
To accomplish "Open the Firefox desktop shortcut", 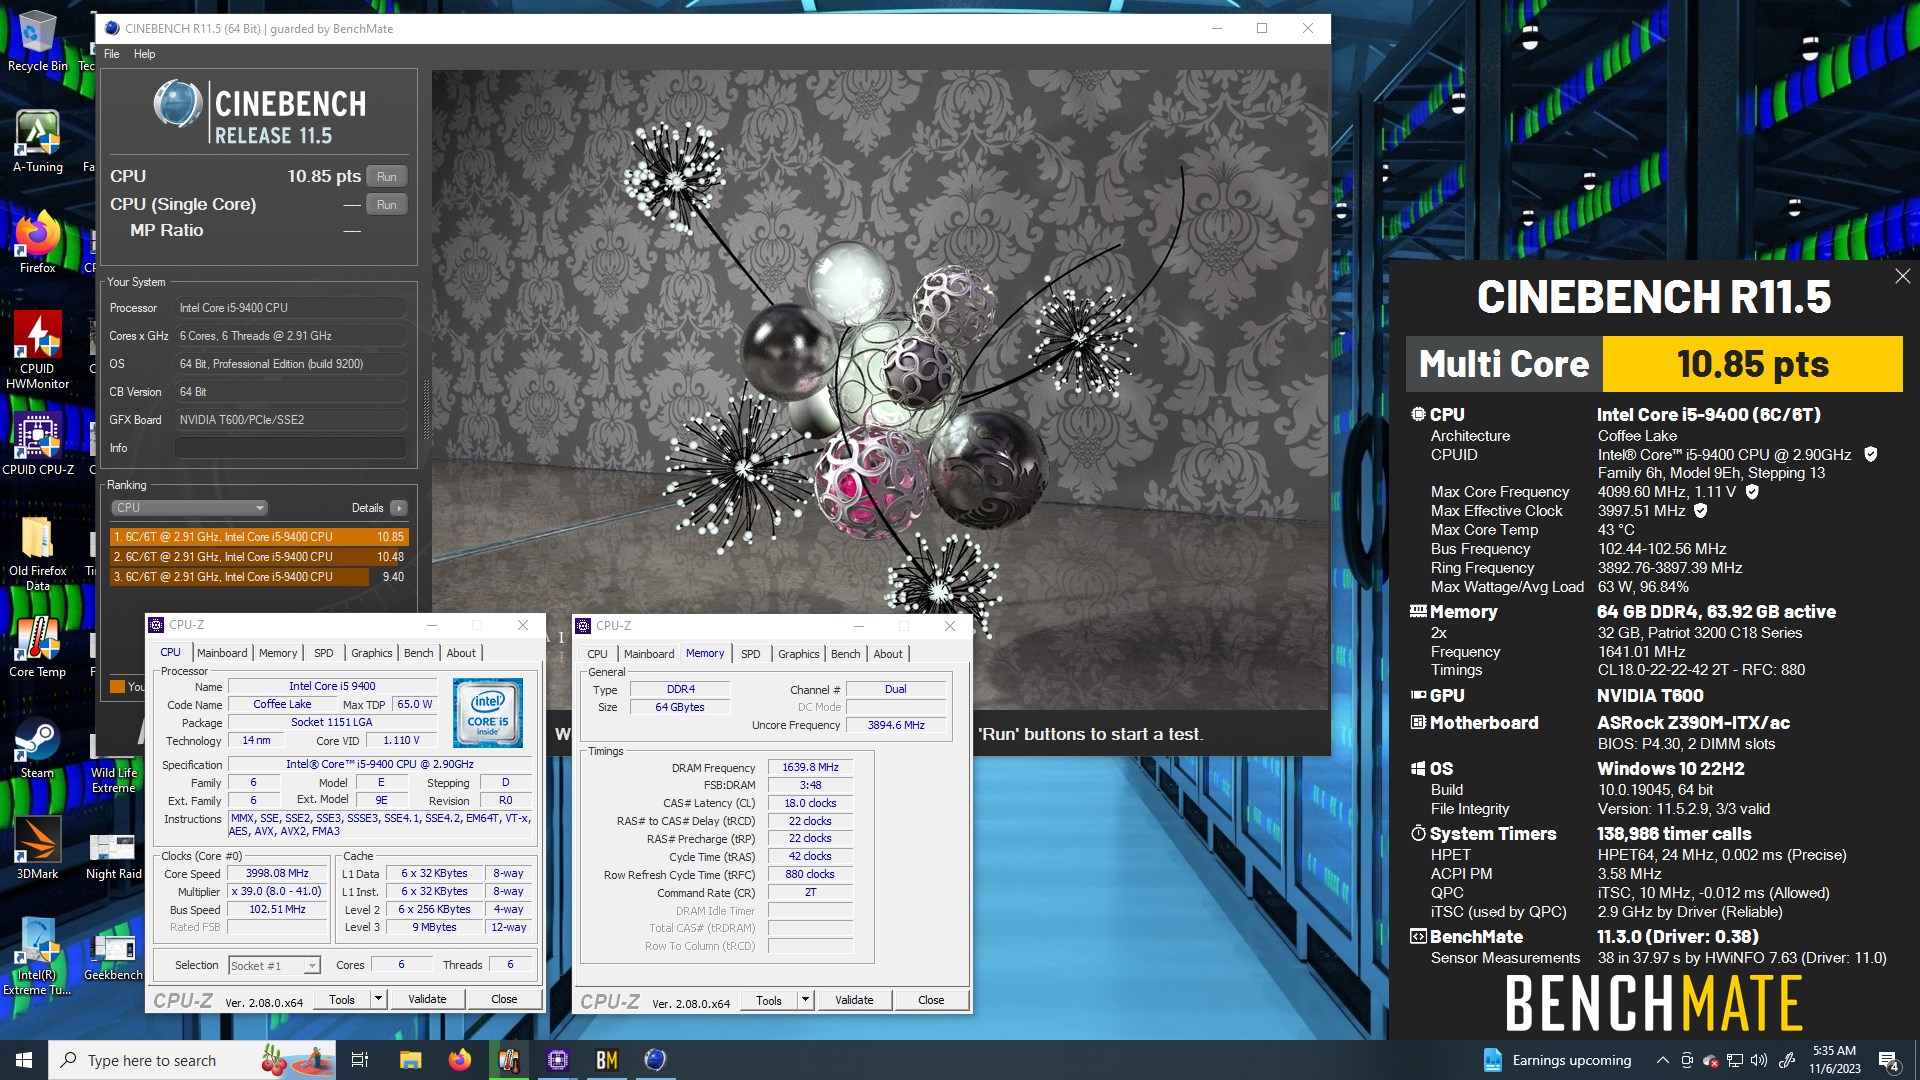I will 37,242.
